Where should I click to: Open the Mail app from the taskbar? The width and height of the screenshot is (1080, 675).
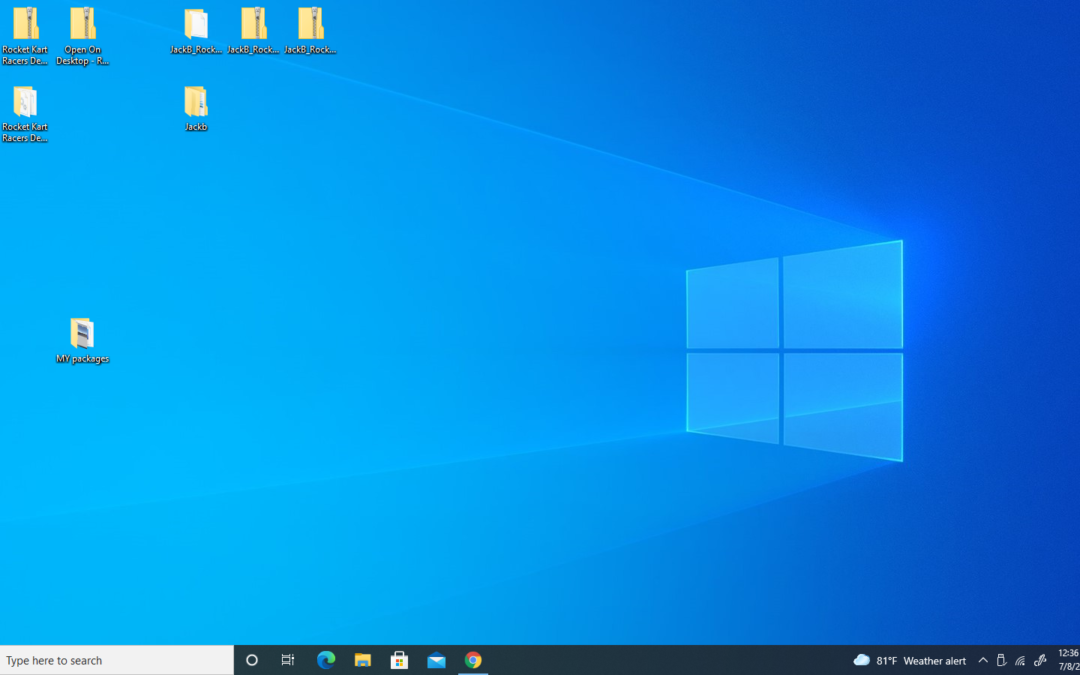tap(436, 661)
